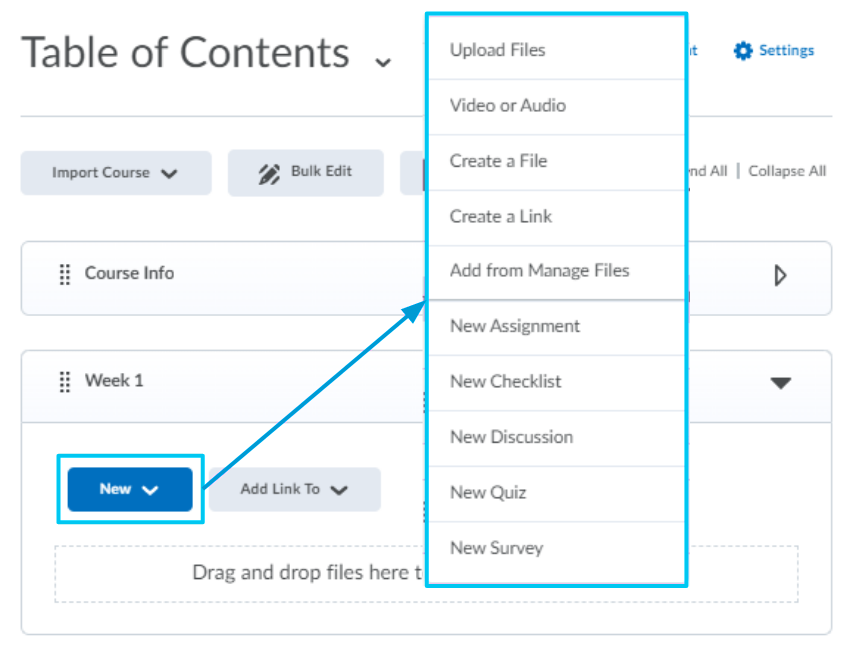Grab the Week 1 drag handle
This screenshot has width=860, height=657.
coord(65,381)
